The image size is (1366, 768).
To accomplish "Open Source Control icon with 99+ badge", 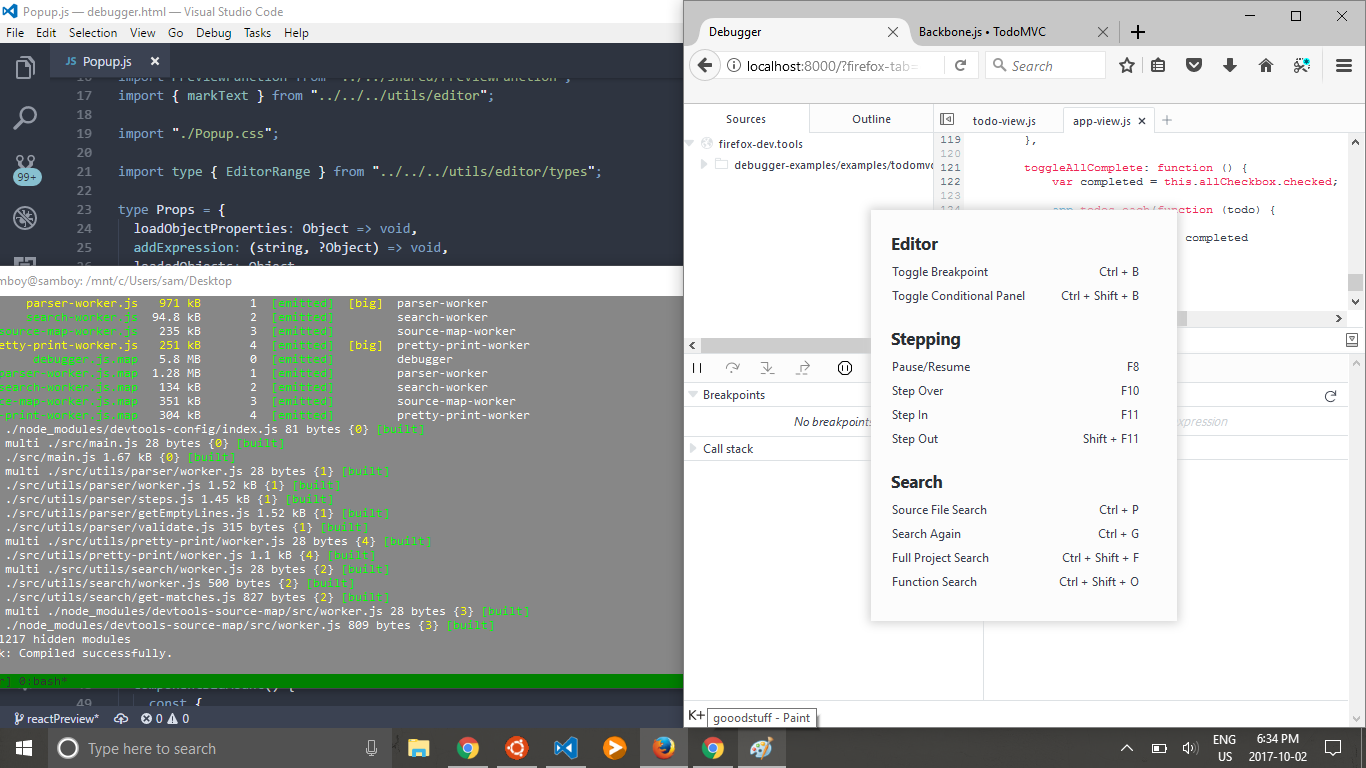I will tap(25, 168).
